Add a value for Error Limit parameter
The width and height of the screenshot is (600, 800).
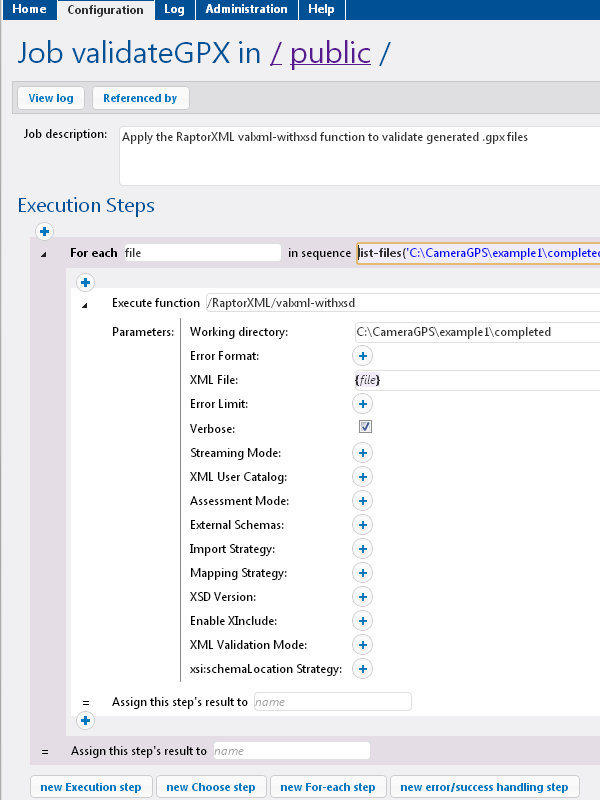click(x=363, y=404)
